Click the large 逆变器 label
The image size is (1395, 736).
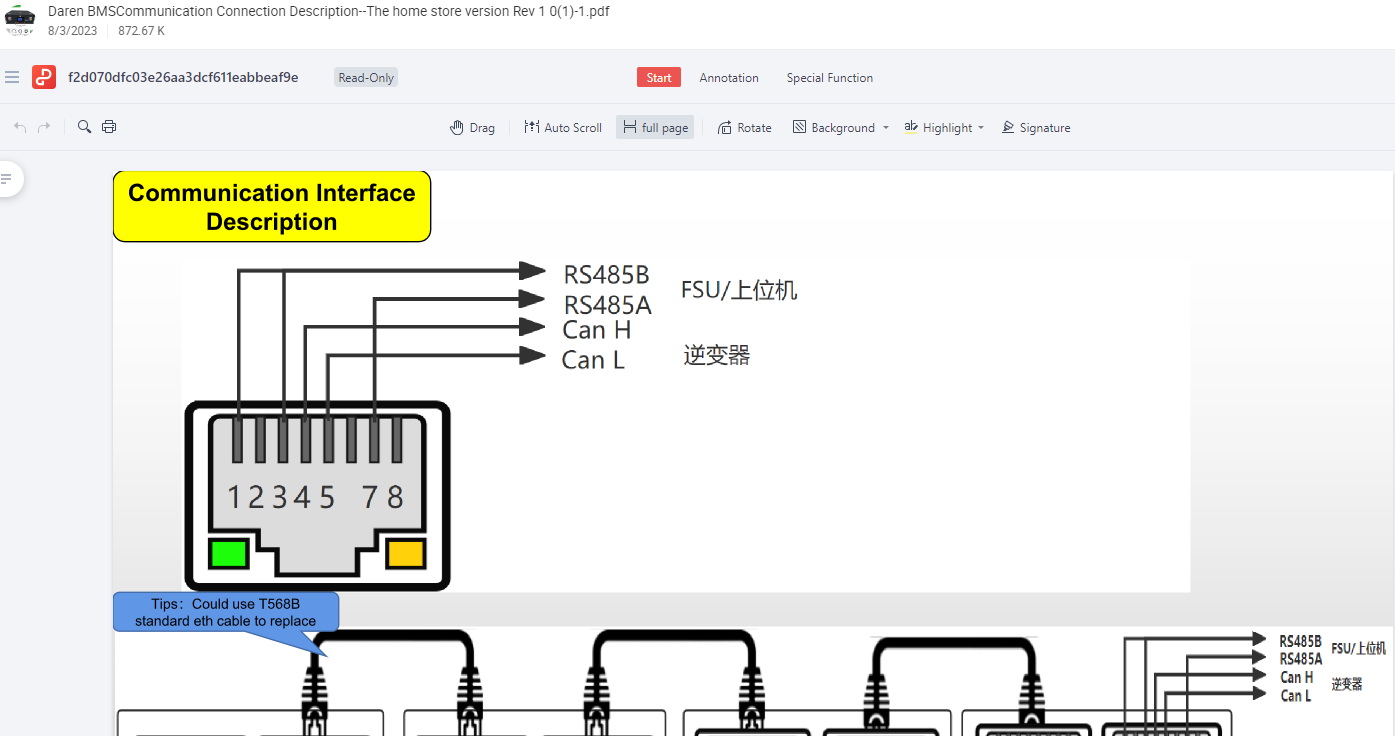point(717,355)
